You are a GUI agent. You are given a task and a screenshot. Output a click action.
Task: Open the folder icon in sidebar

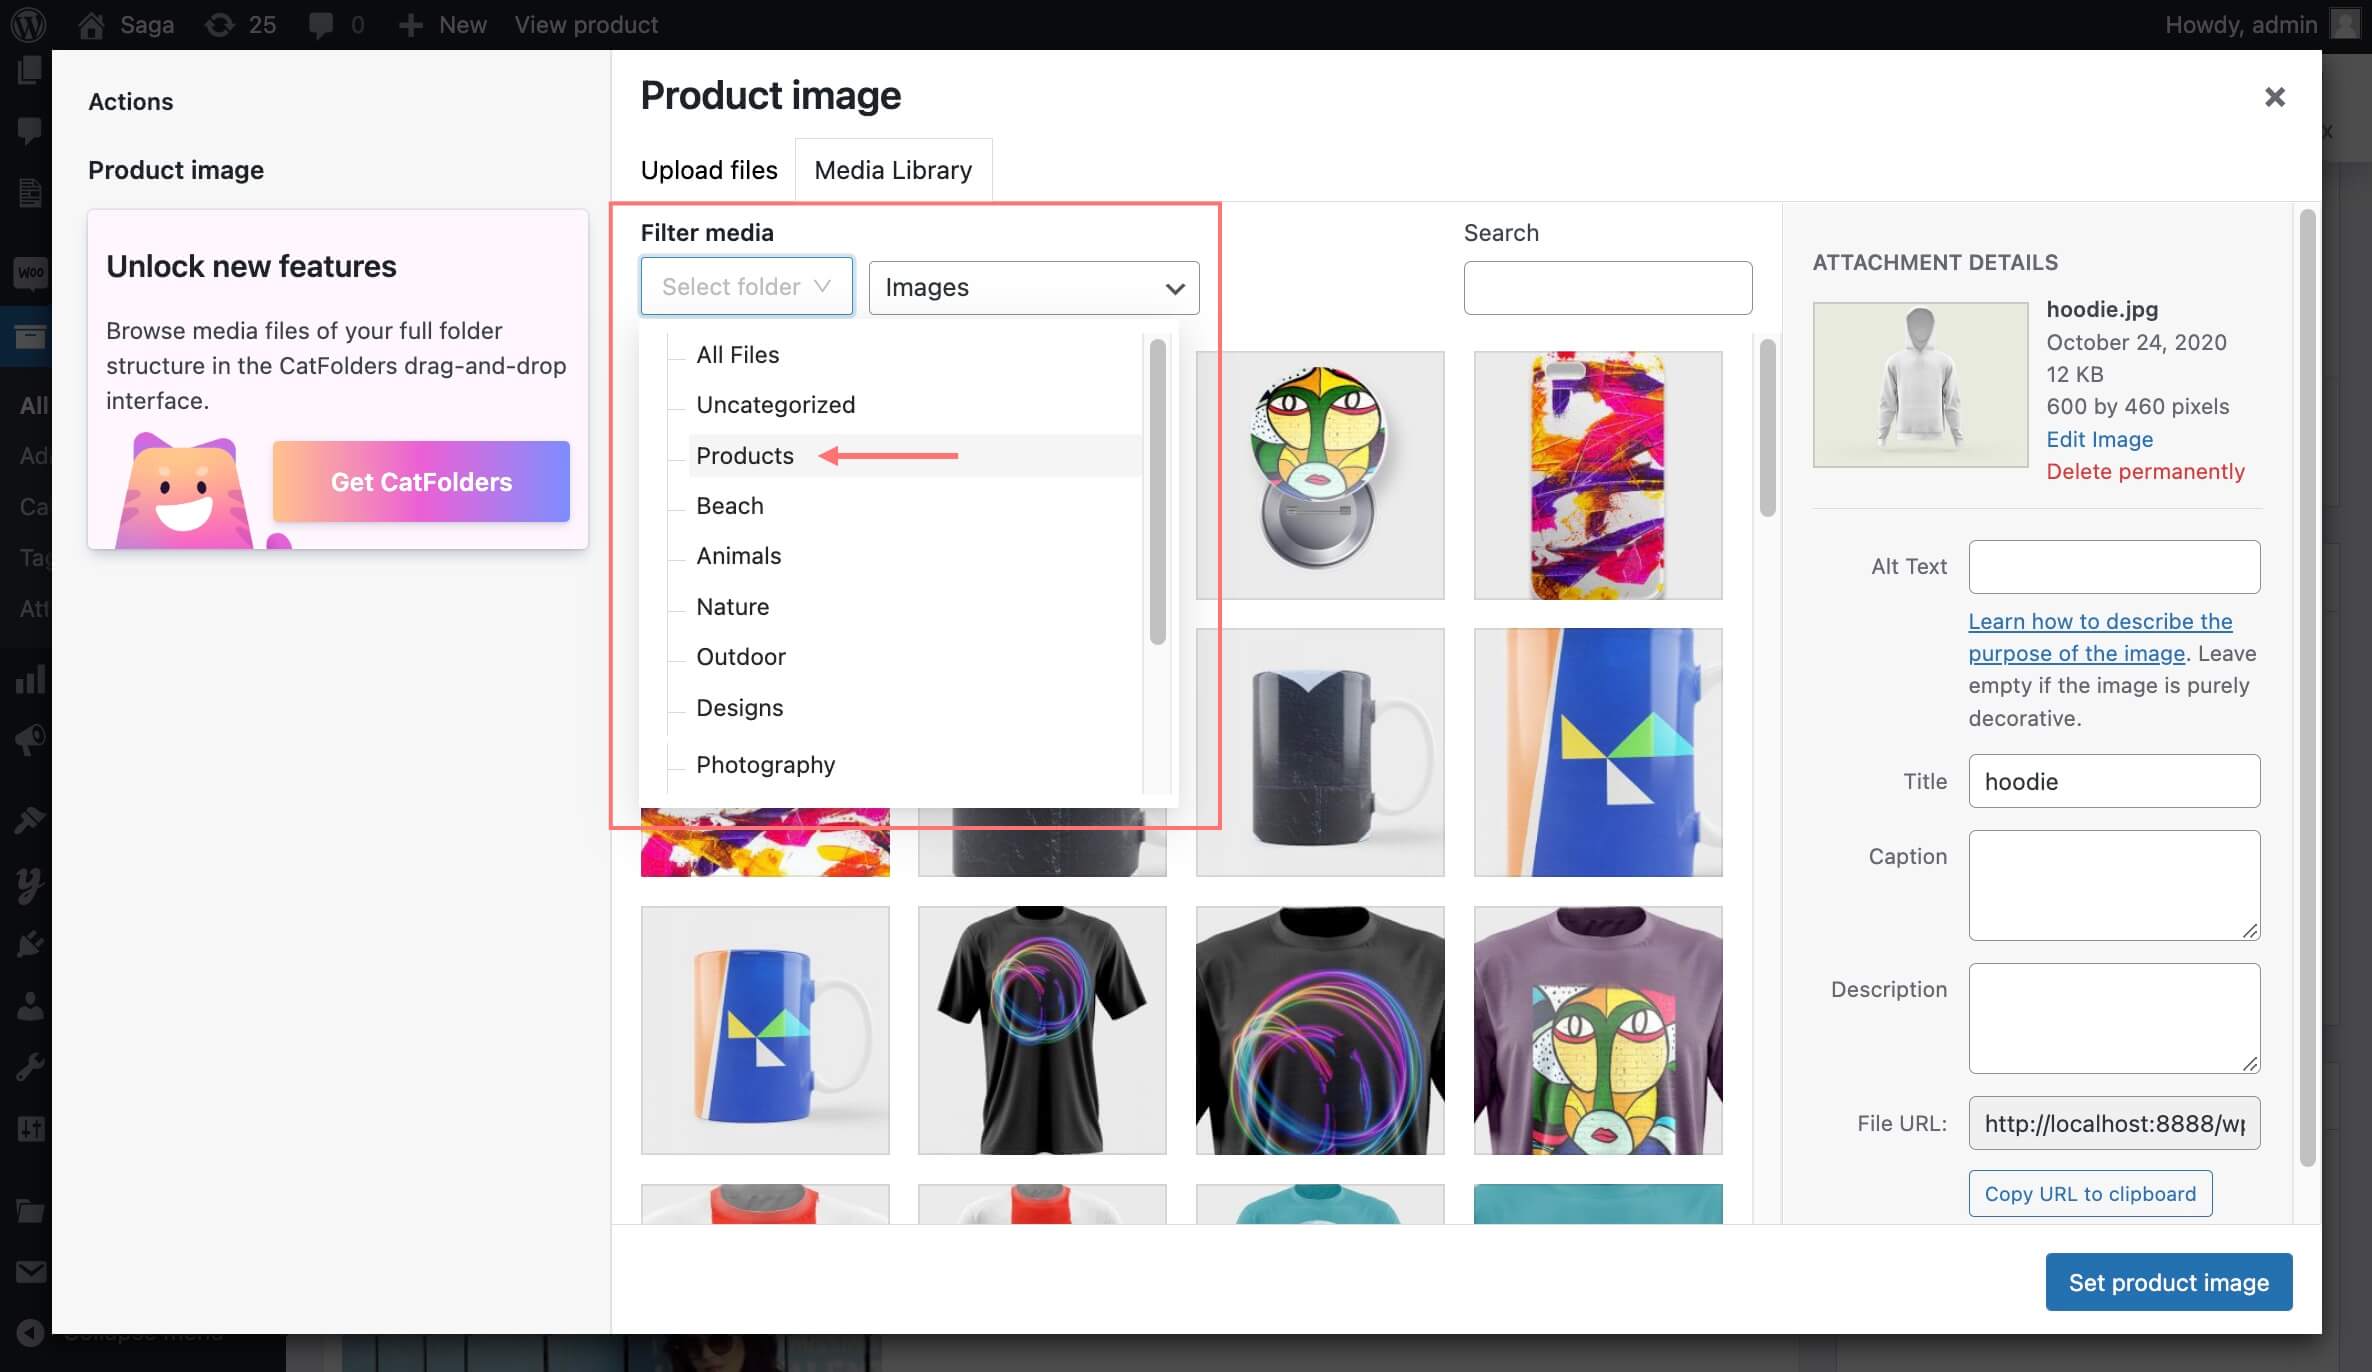click(30, 1211)
